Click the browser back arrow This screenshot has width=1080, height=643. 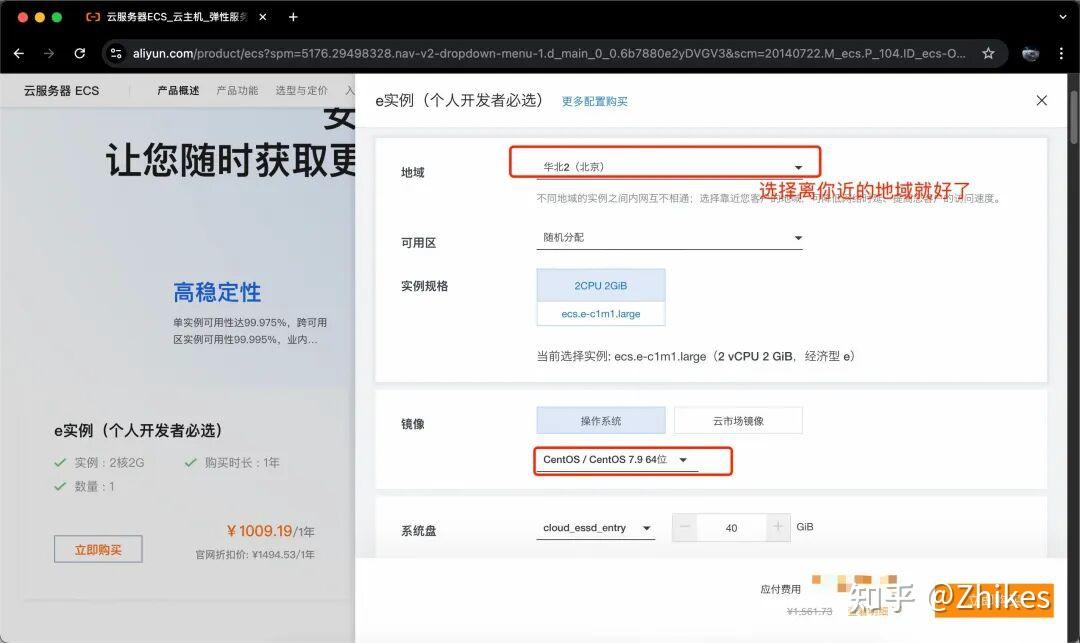pyautogui.click(x=19, y=53)
